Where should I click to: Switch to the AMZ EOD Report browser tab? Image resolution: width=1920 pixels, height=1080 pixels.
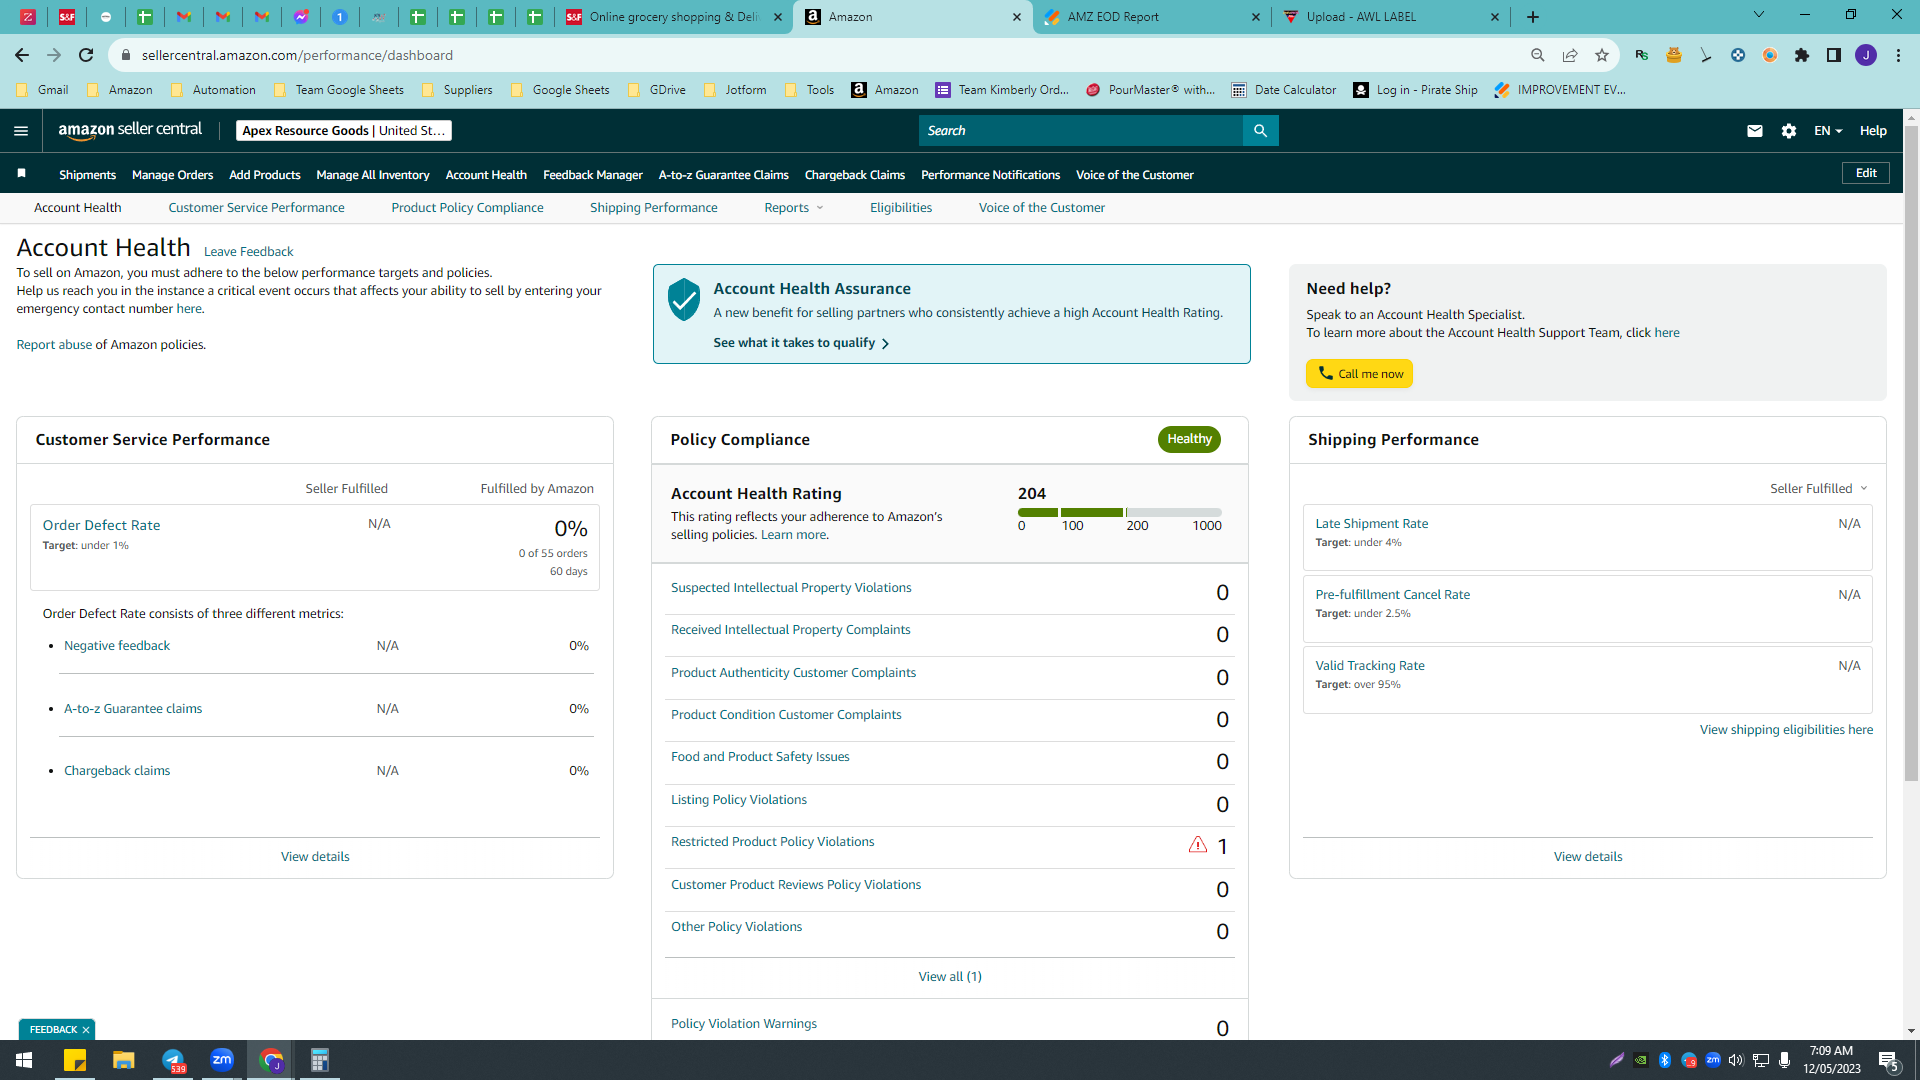(x=1151, y=17)
